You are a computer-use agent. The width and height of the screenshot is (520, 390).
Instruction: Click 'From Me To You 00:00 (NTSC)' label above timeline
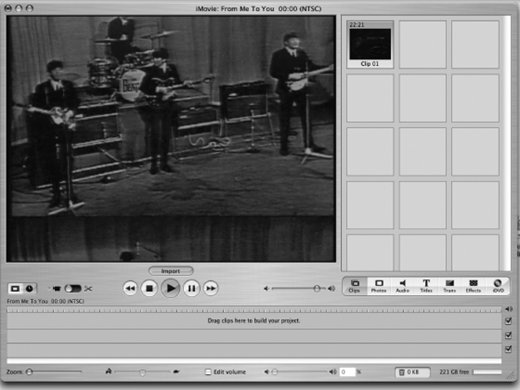(46, 301)
